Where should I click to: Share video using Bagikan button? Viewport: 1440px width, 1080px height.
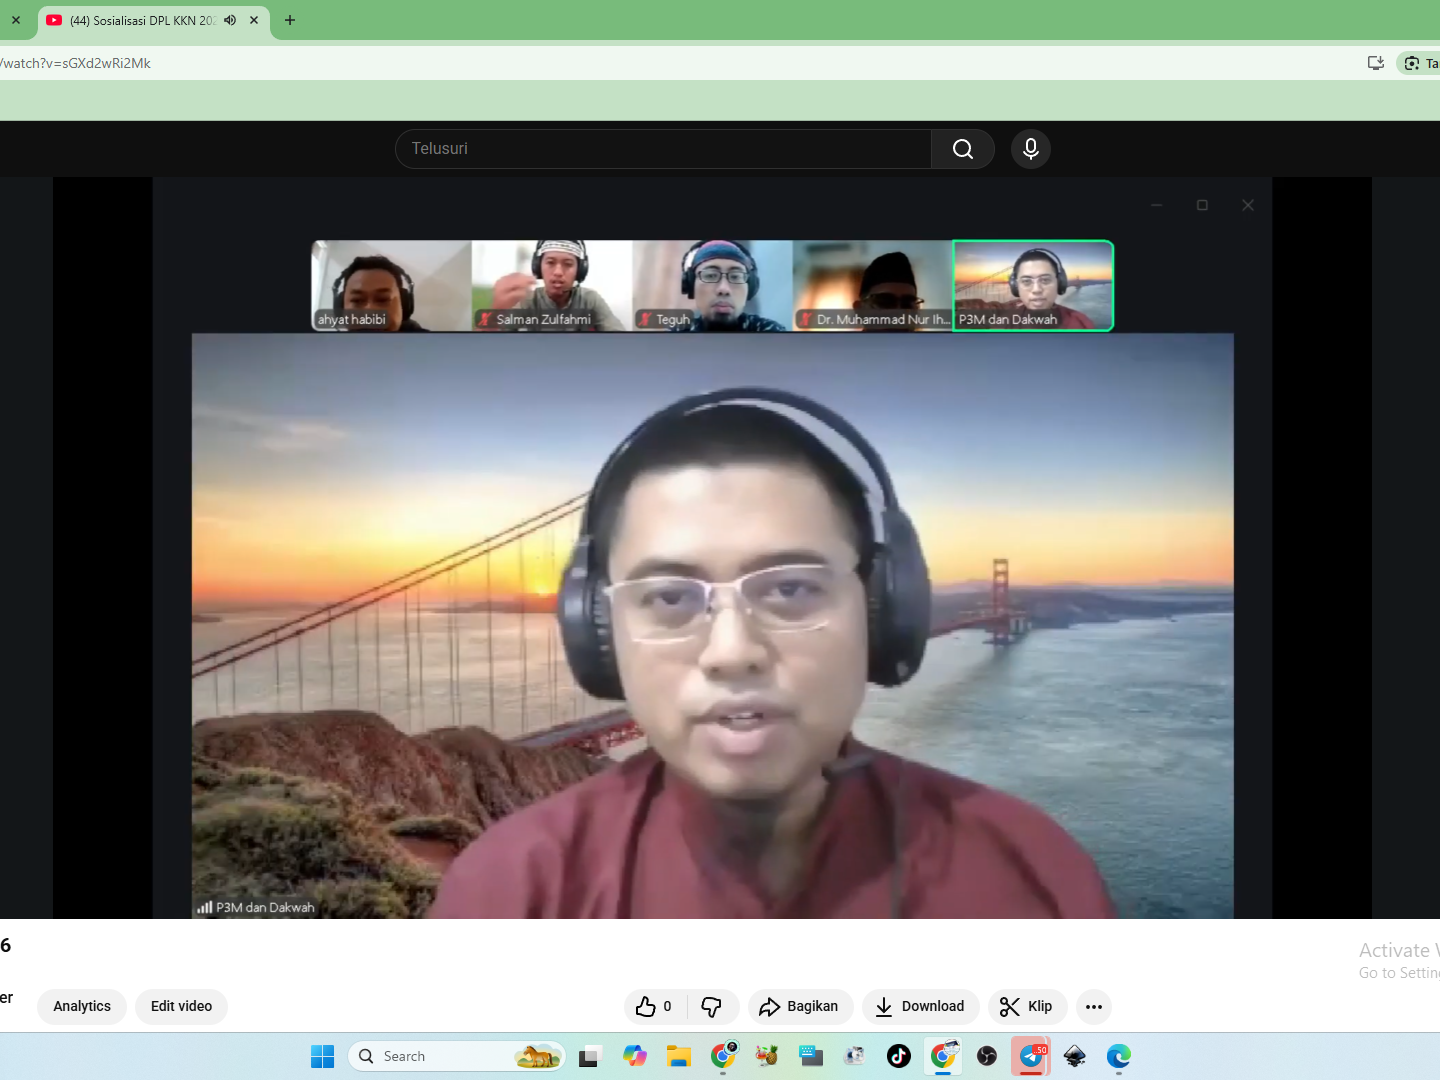pos(800,1006)
